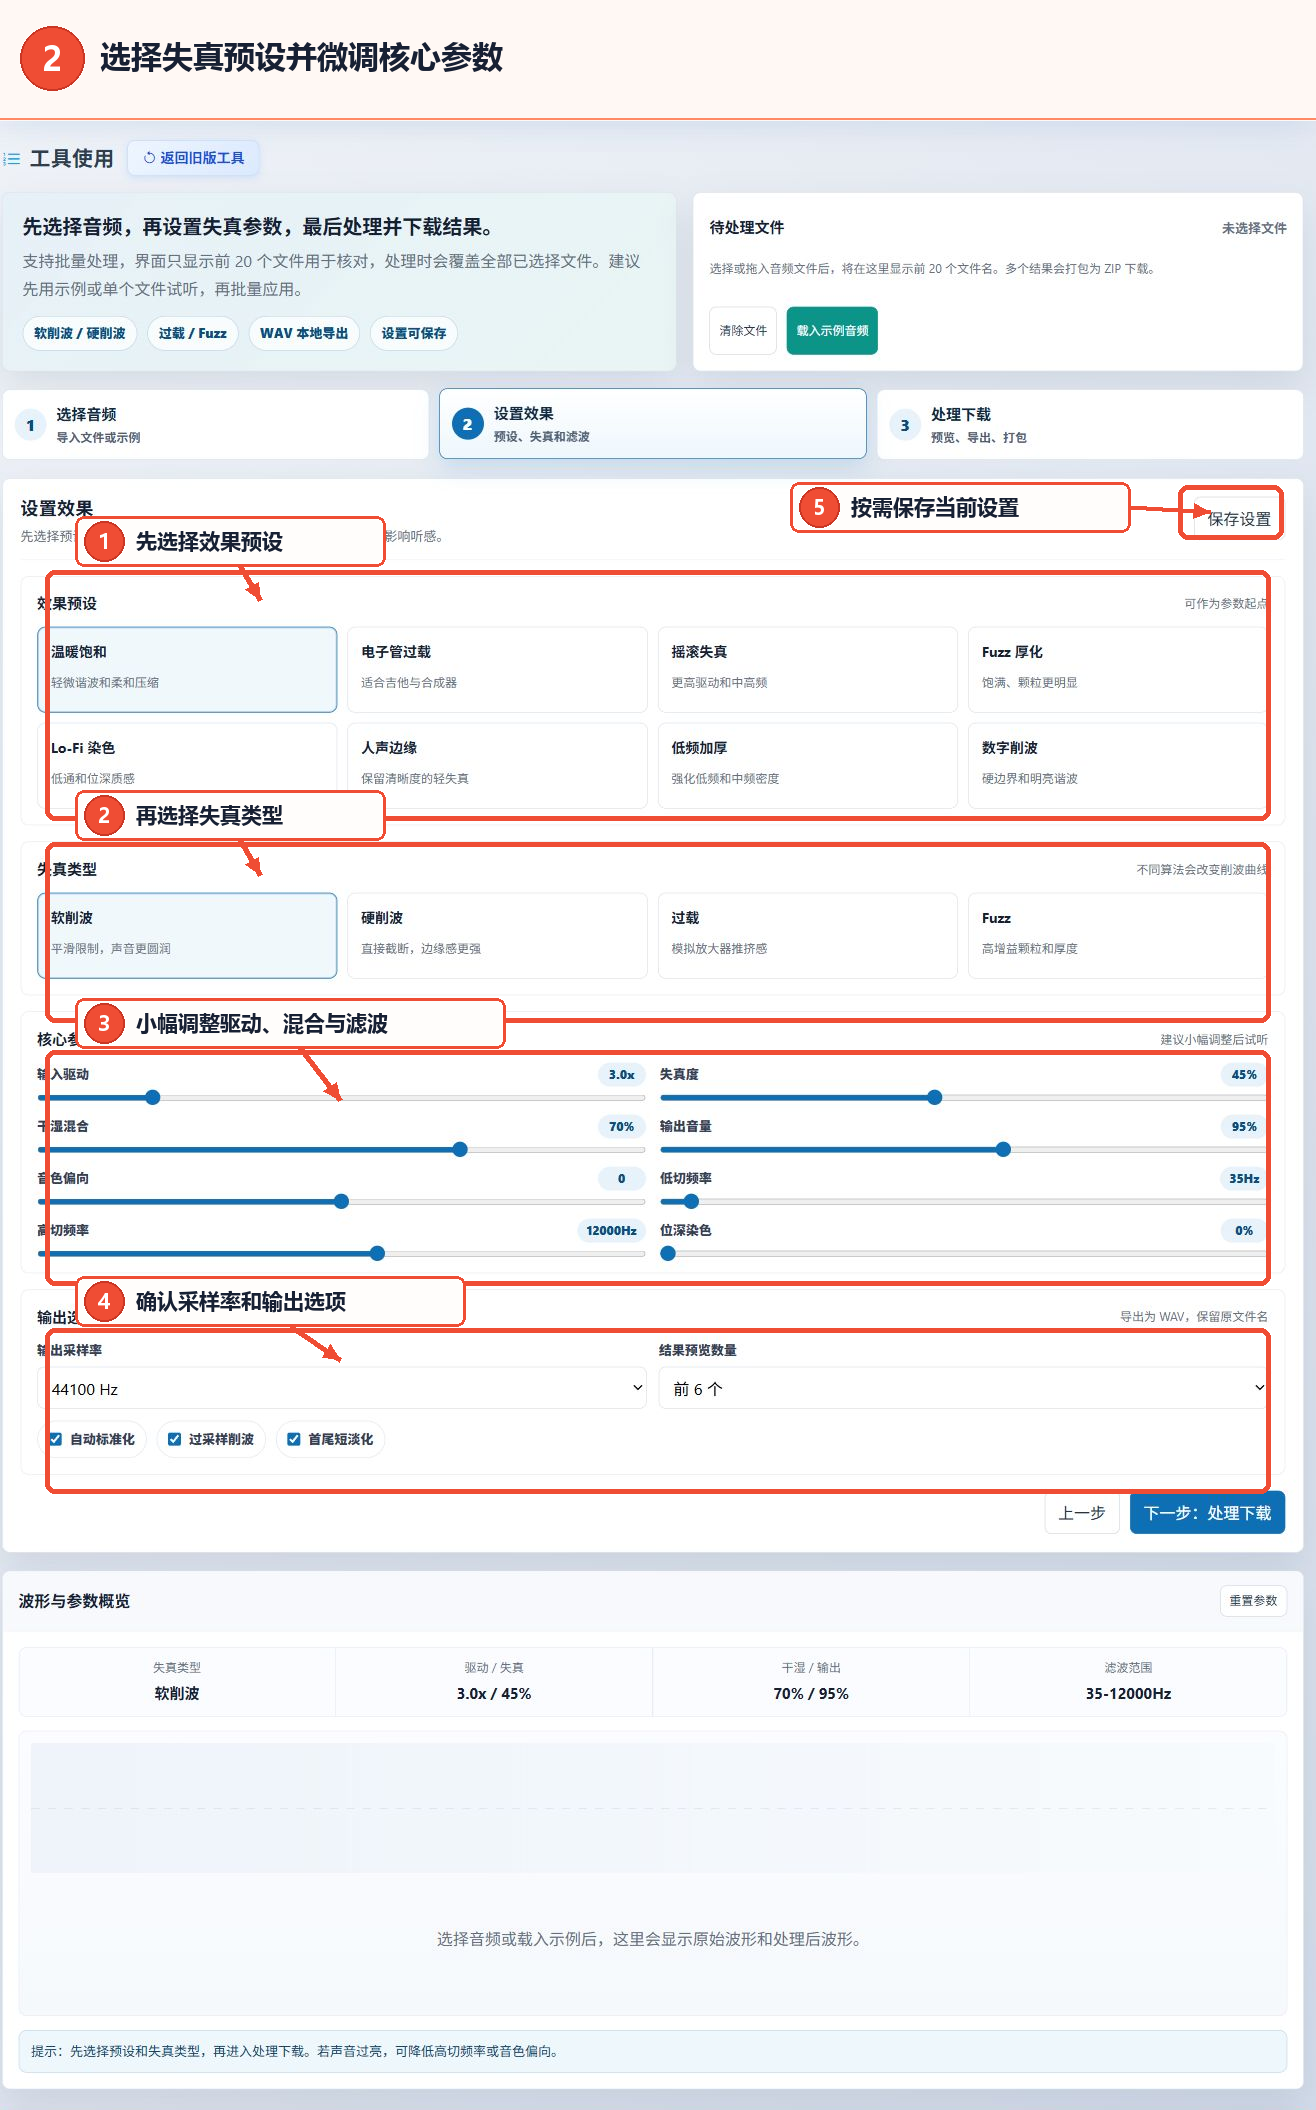
Task: Choose the 温暖饱和 preset card
Action: coord(187,669)
